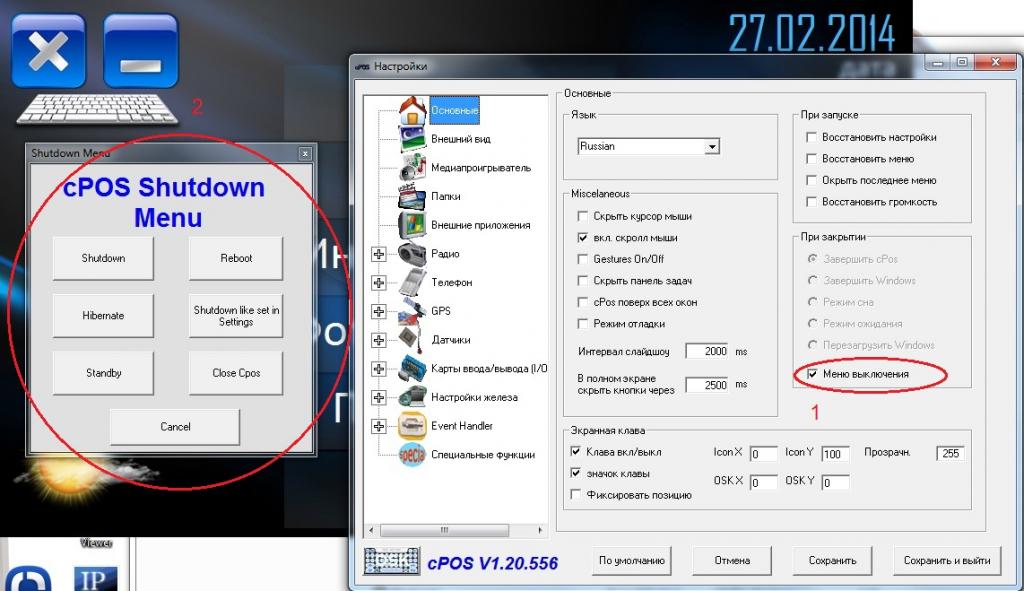Expand the GPS tree node
Image resolution: width=1024 pixels, height=591 pixels.
click(x=379, y=311)
